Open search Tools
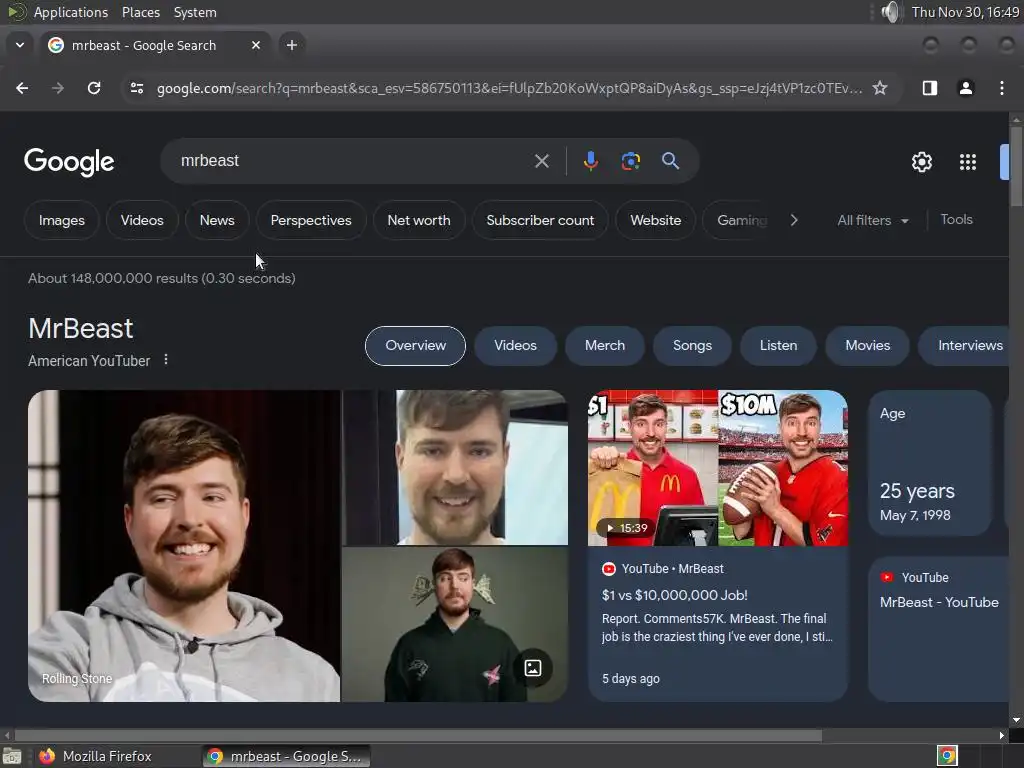The height and width of the screenshot is (768, 1024). point(956,219)
